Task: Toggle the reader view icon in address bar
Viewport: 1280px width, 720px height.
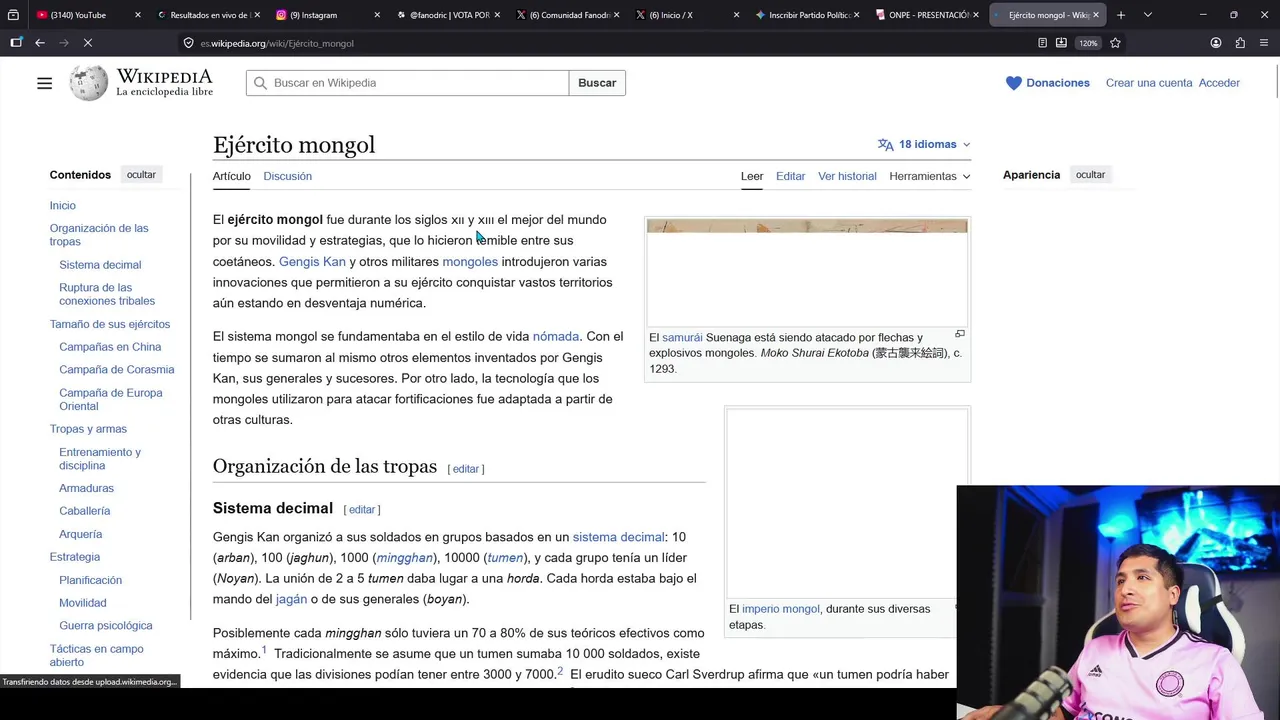Action: pyautogui.click(x=1042, y=43)
